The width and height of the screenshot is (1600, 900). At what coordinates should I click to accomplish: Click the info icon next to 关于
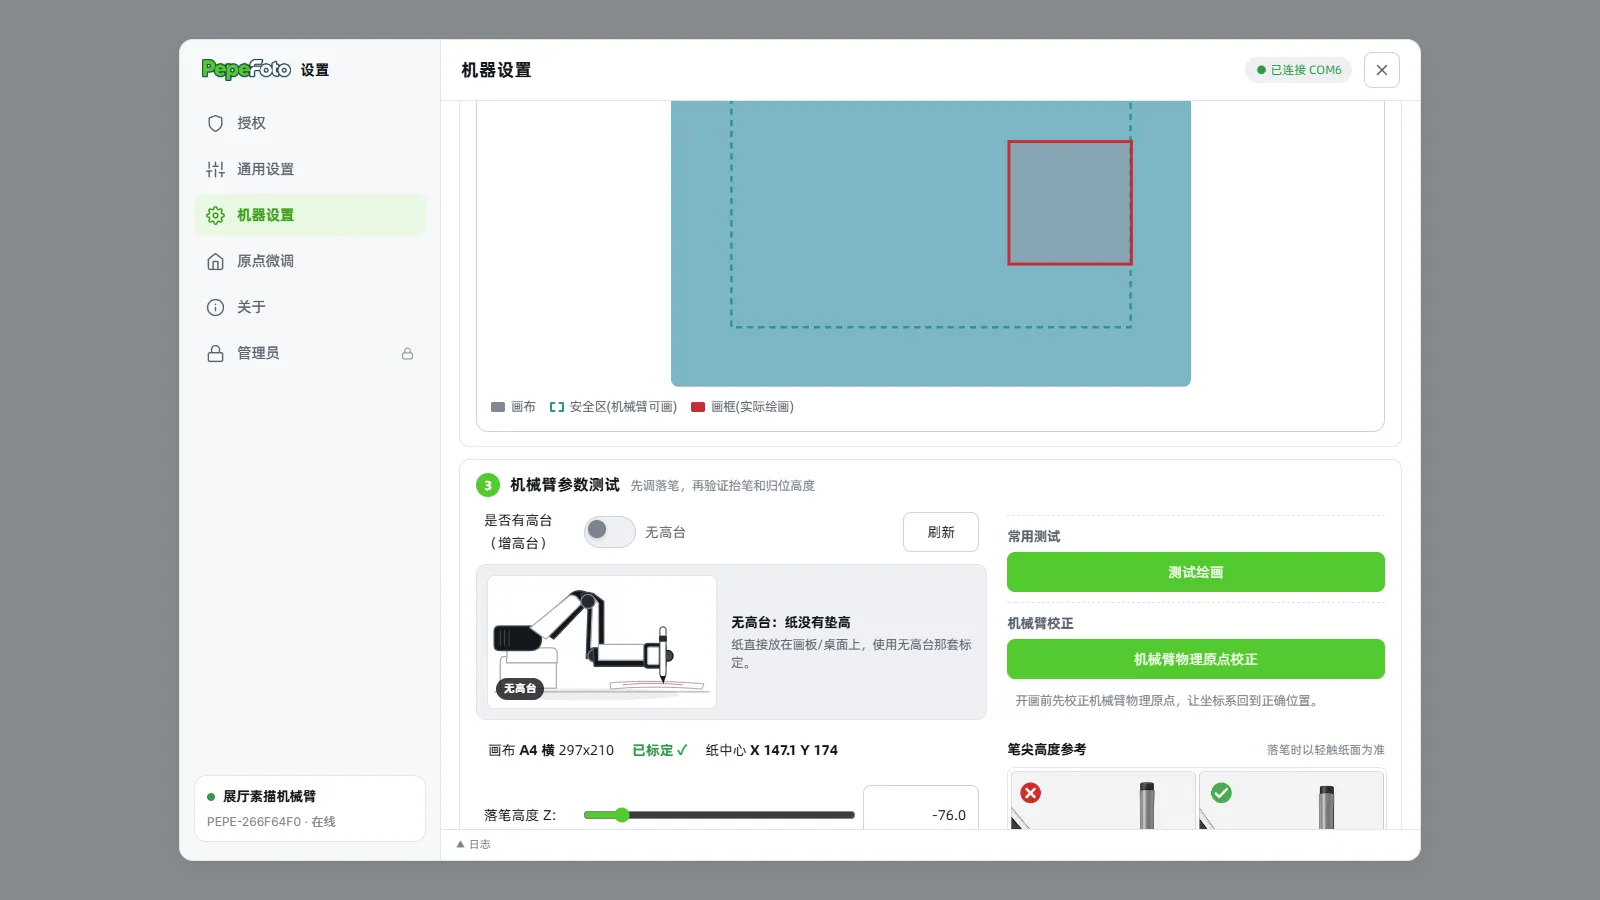point(215,307)
